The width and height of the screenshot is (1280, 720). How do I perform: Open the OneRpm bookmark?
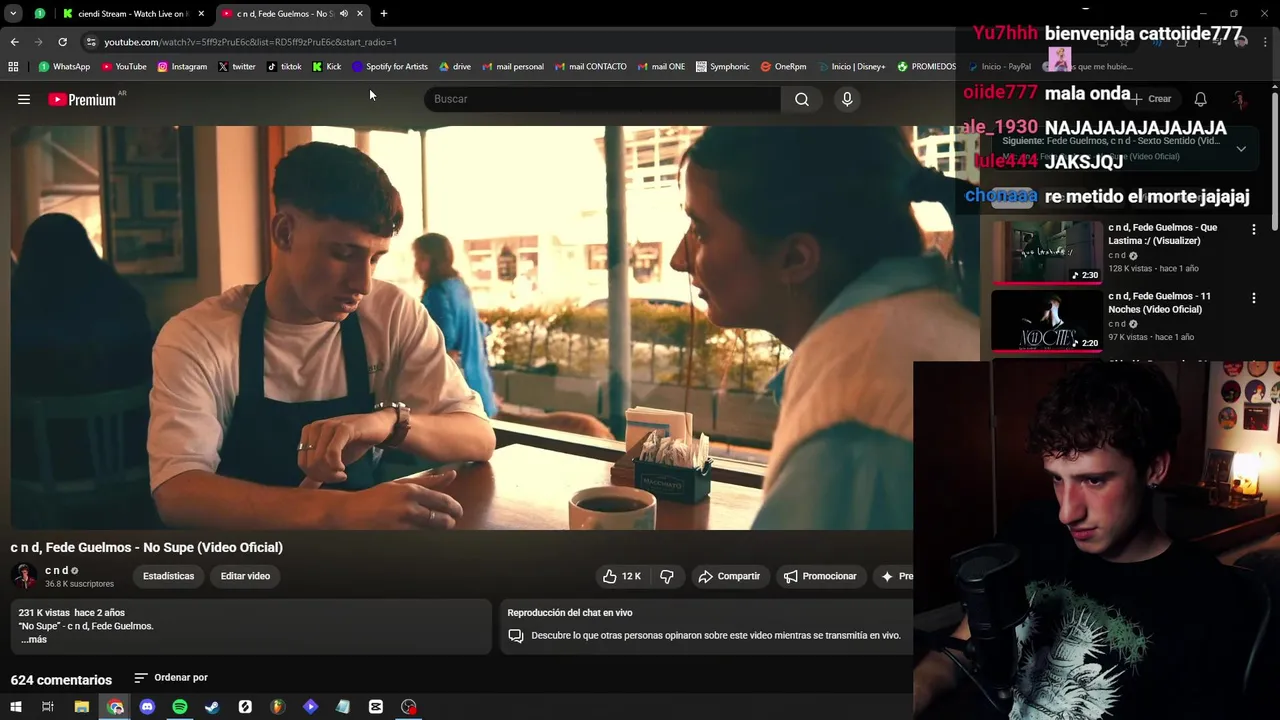(783, 67)
